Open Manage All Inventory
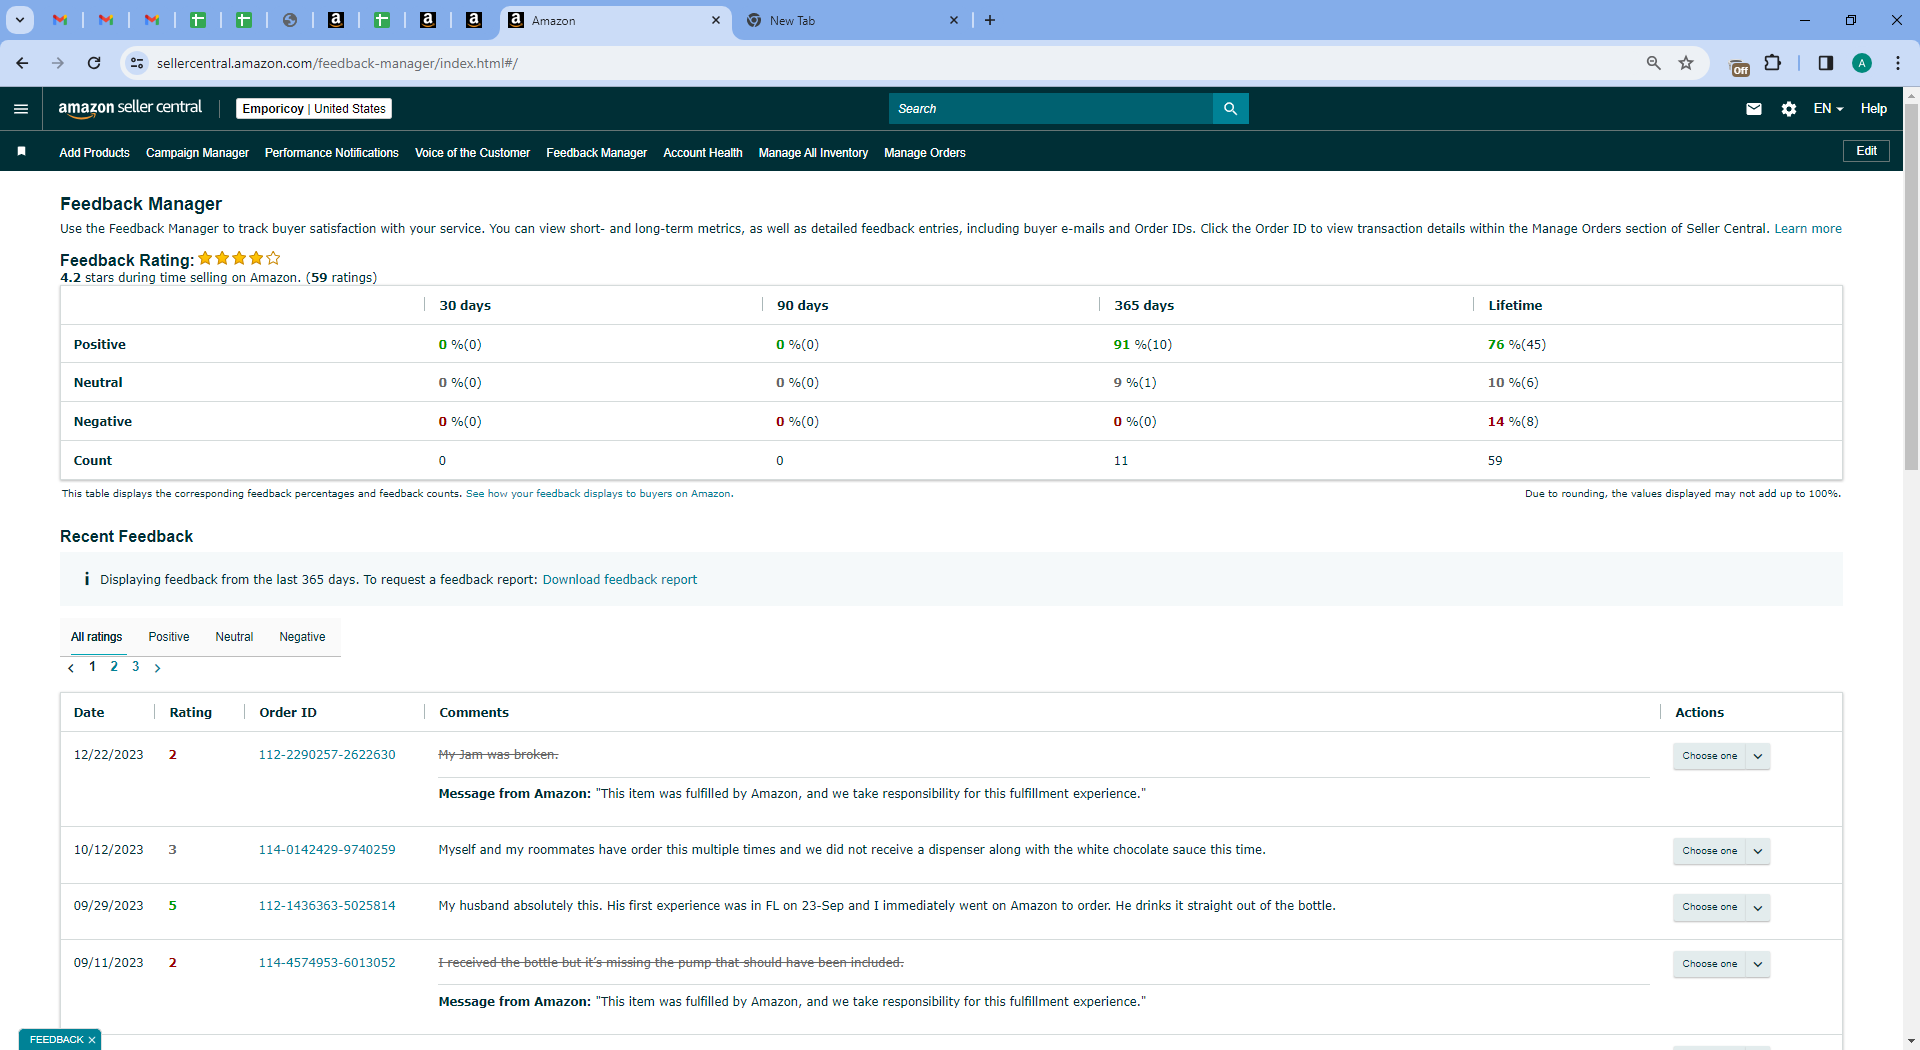Screen dimensions: 1920x1050 813,153
